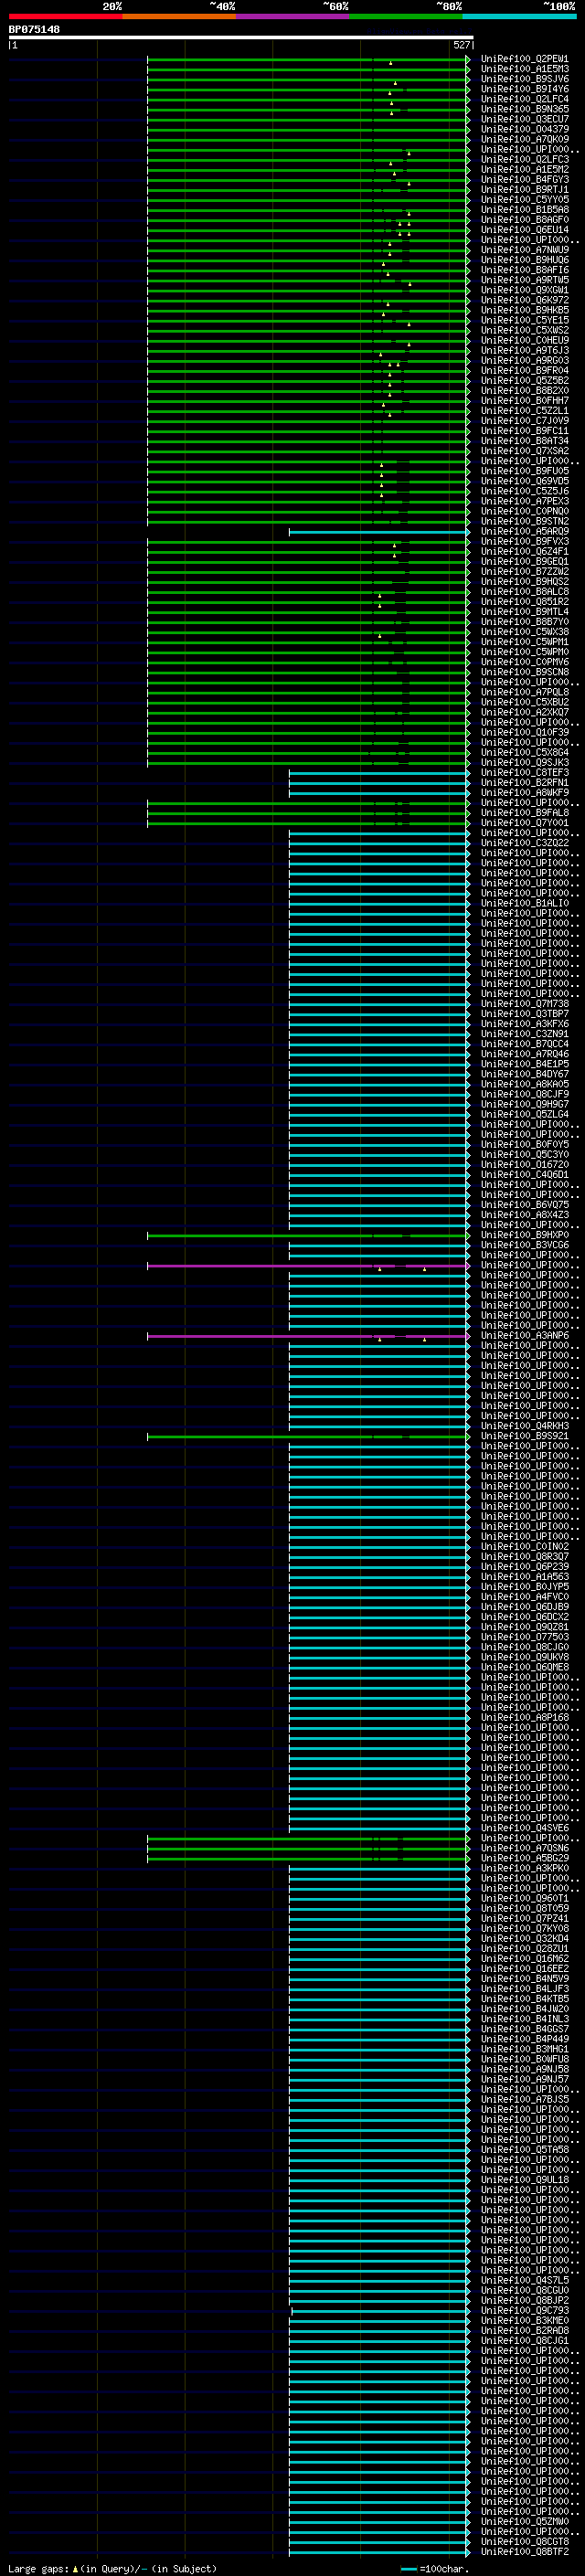The height and width of the screenshot is (2576, 585).
Task: Click hit label UniRef100_Q9SJK3
Action: pyautogui.click(x=524, y=763)
